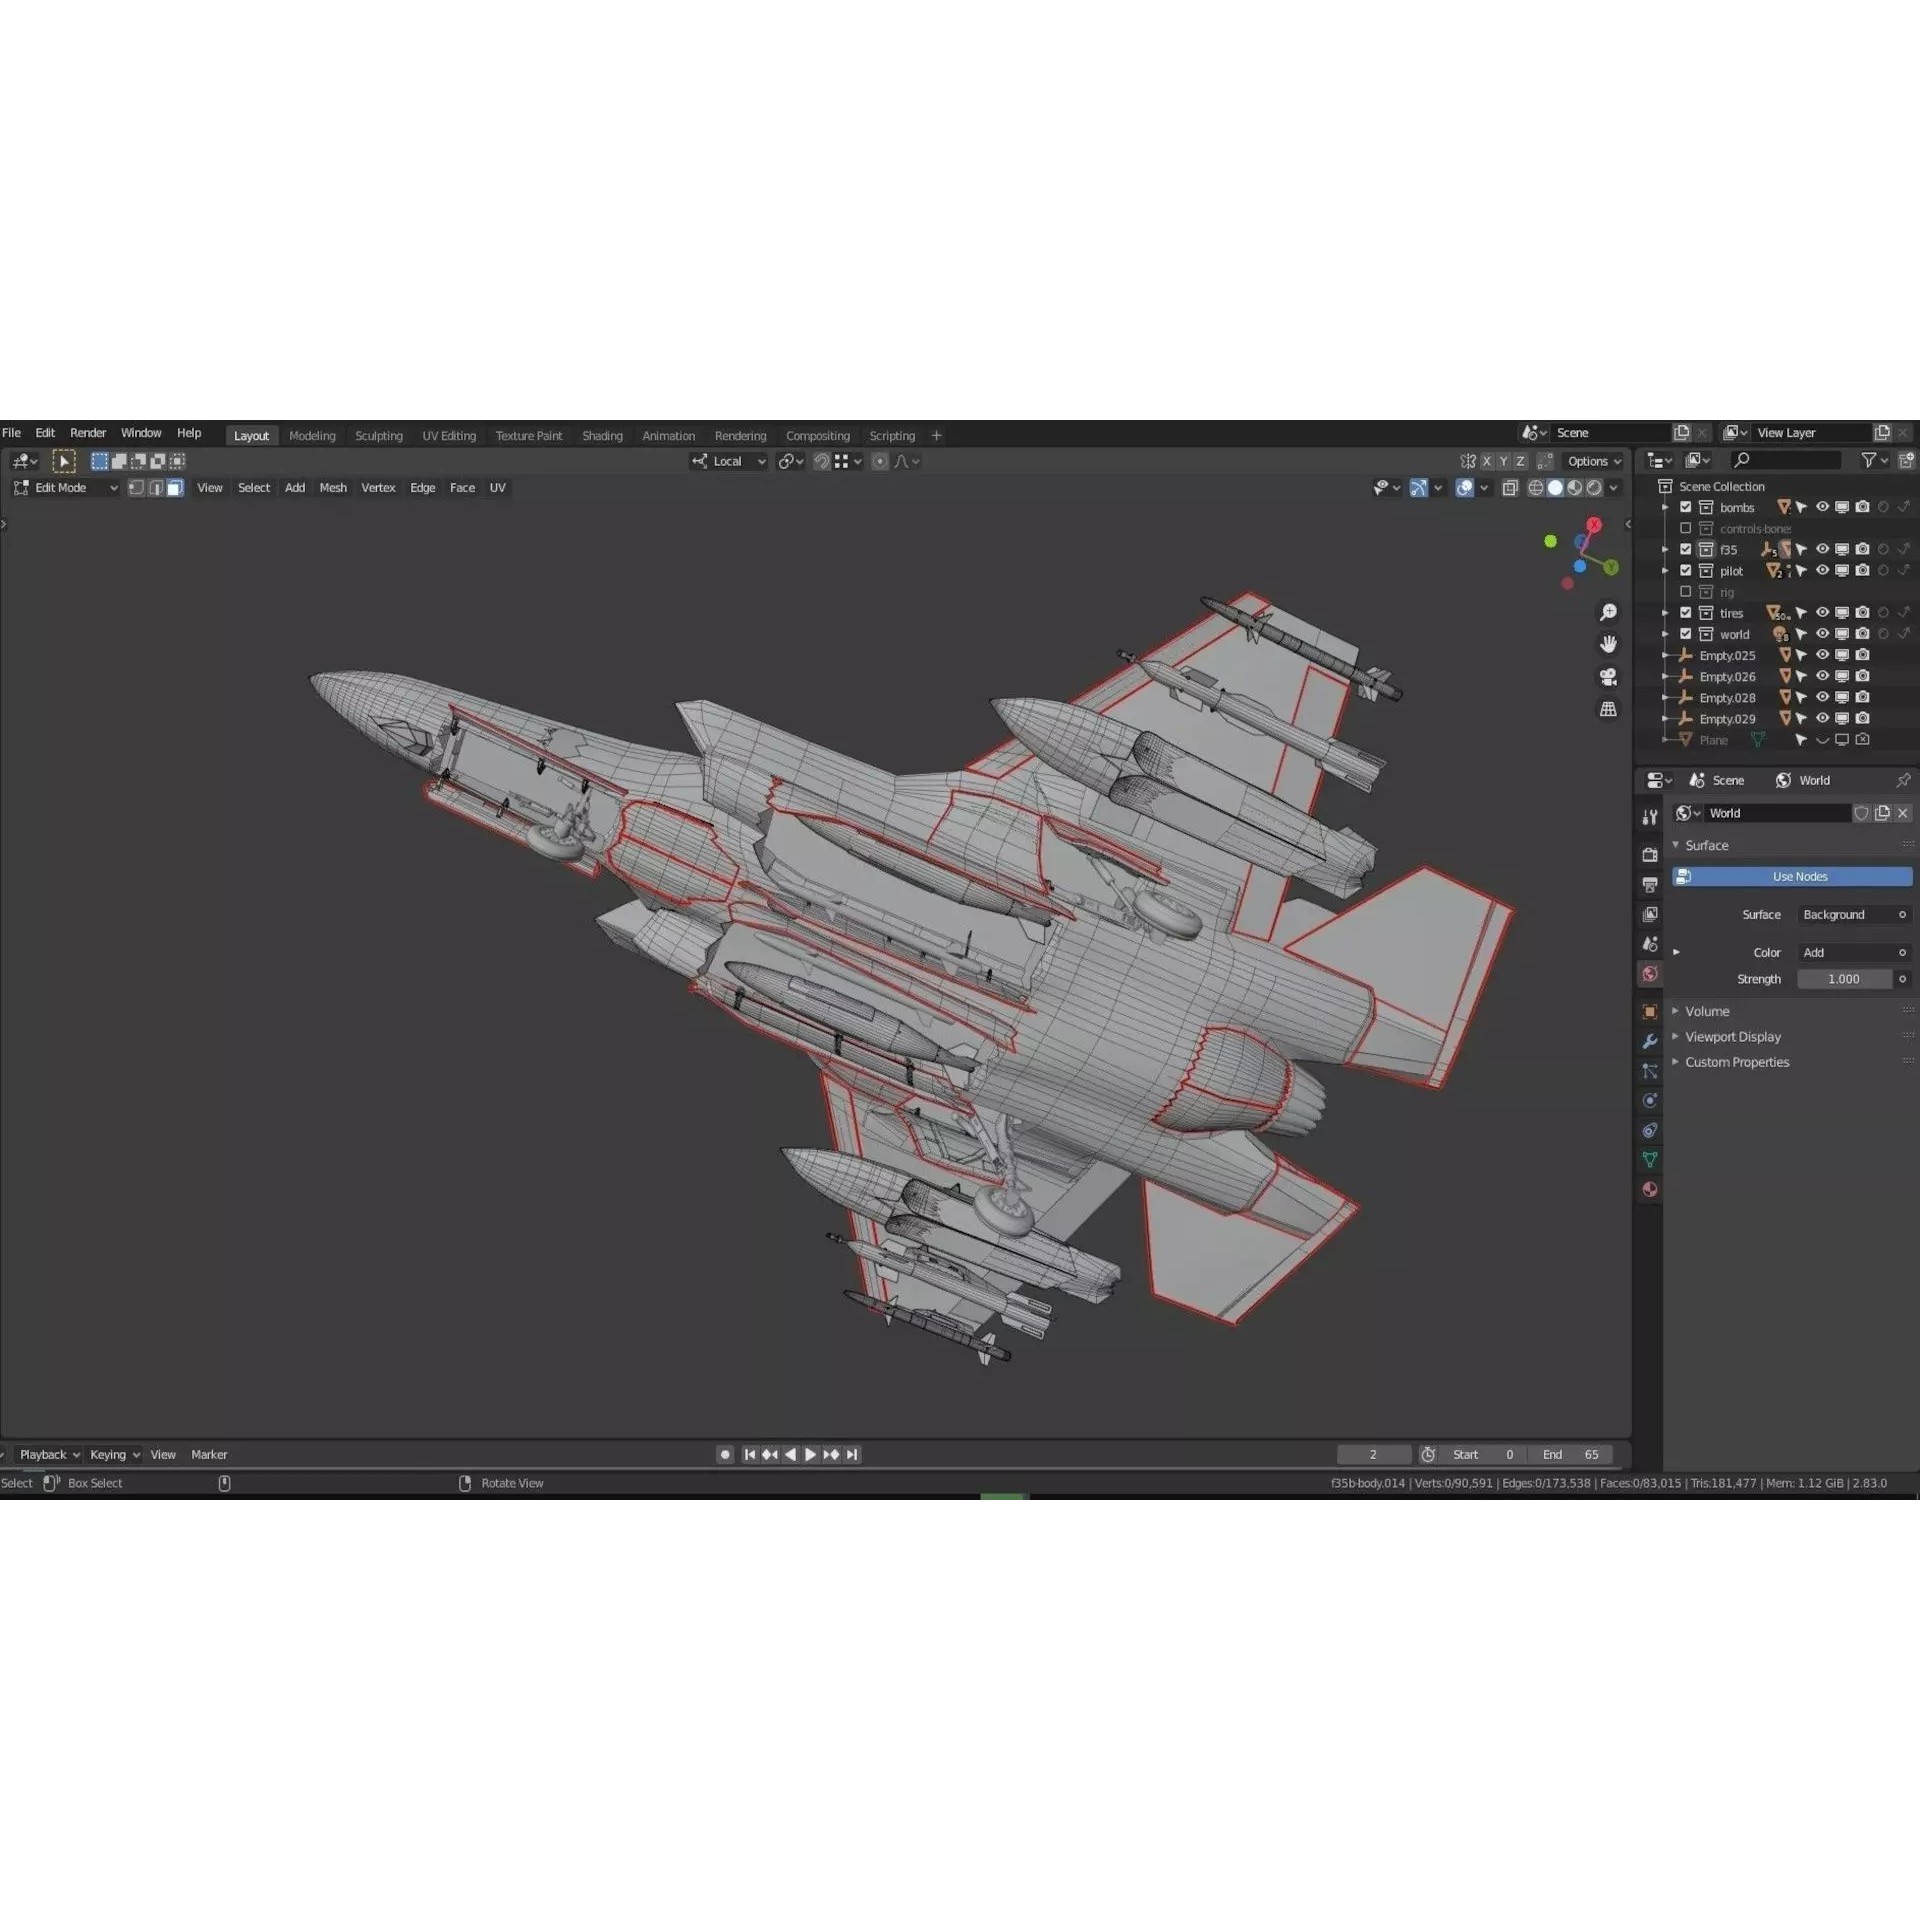
Task: Uncheck the pilot collection checkbox
Action: point(1685,570)
